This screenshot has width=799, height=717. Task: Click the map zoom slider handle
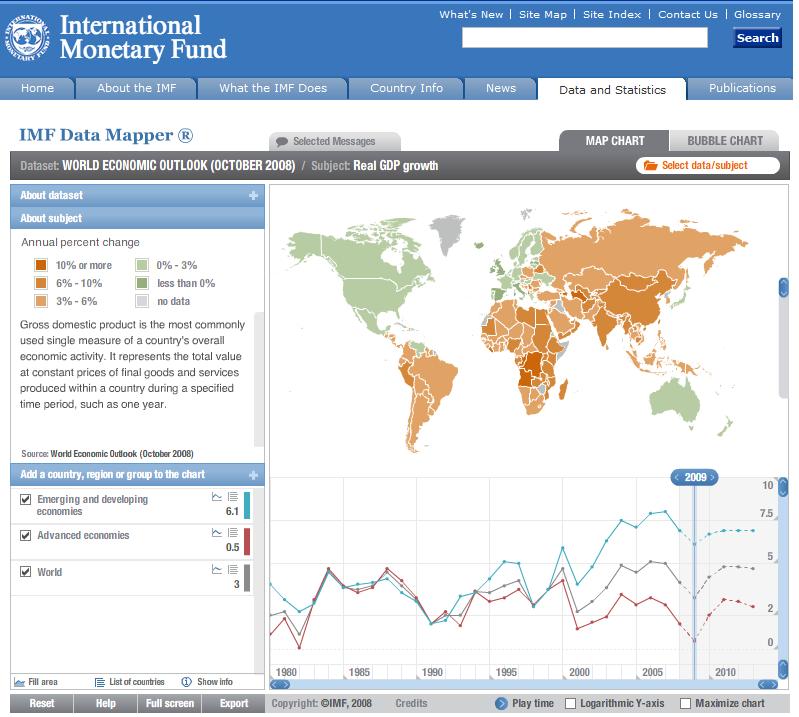[x=784, y=287]
